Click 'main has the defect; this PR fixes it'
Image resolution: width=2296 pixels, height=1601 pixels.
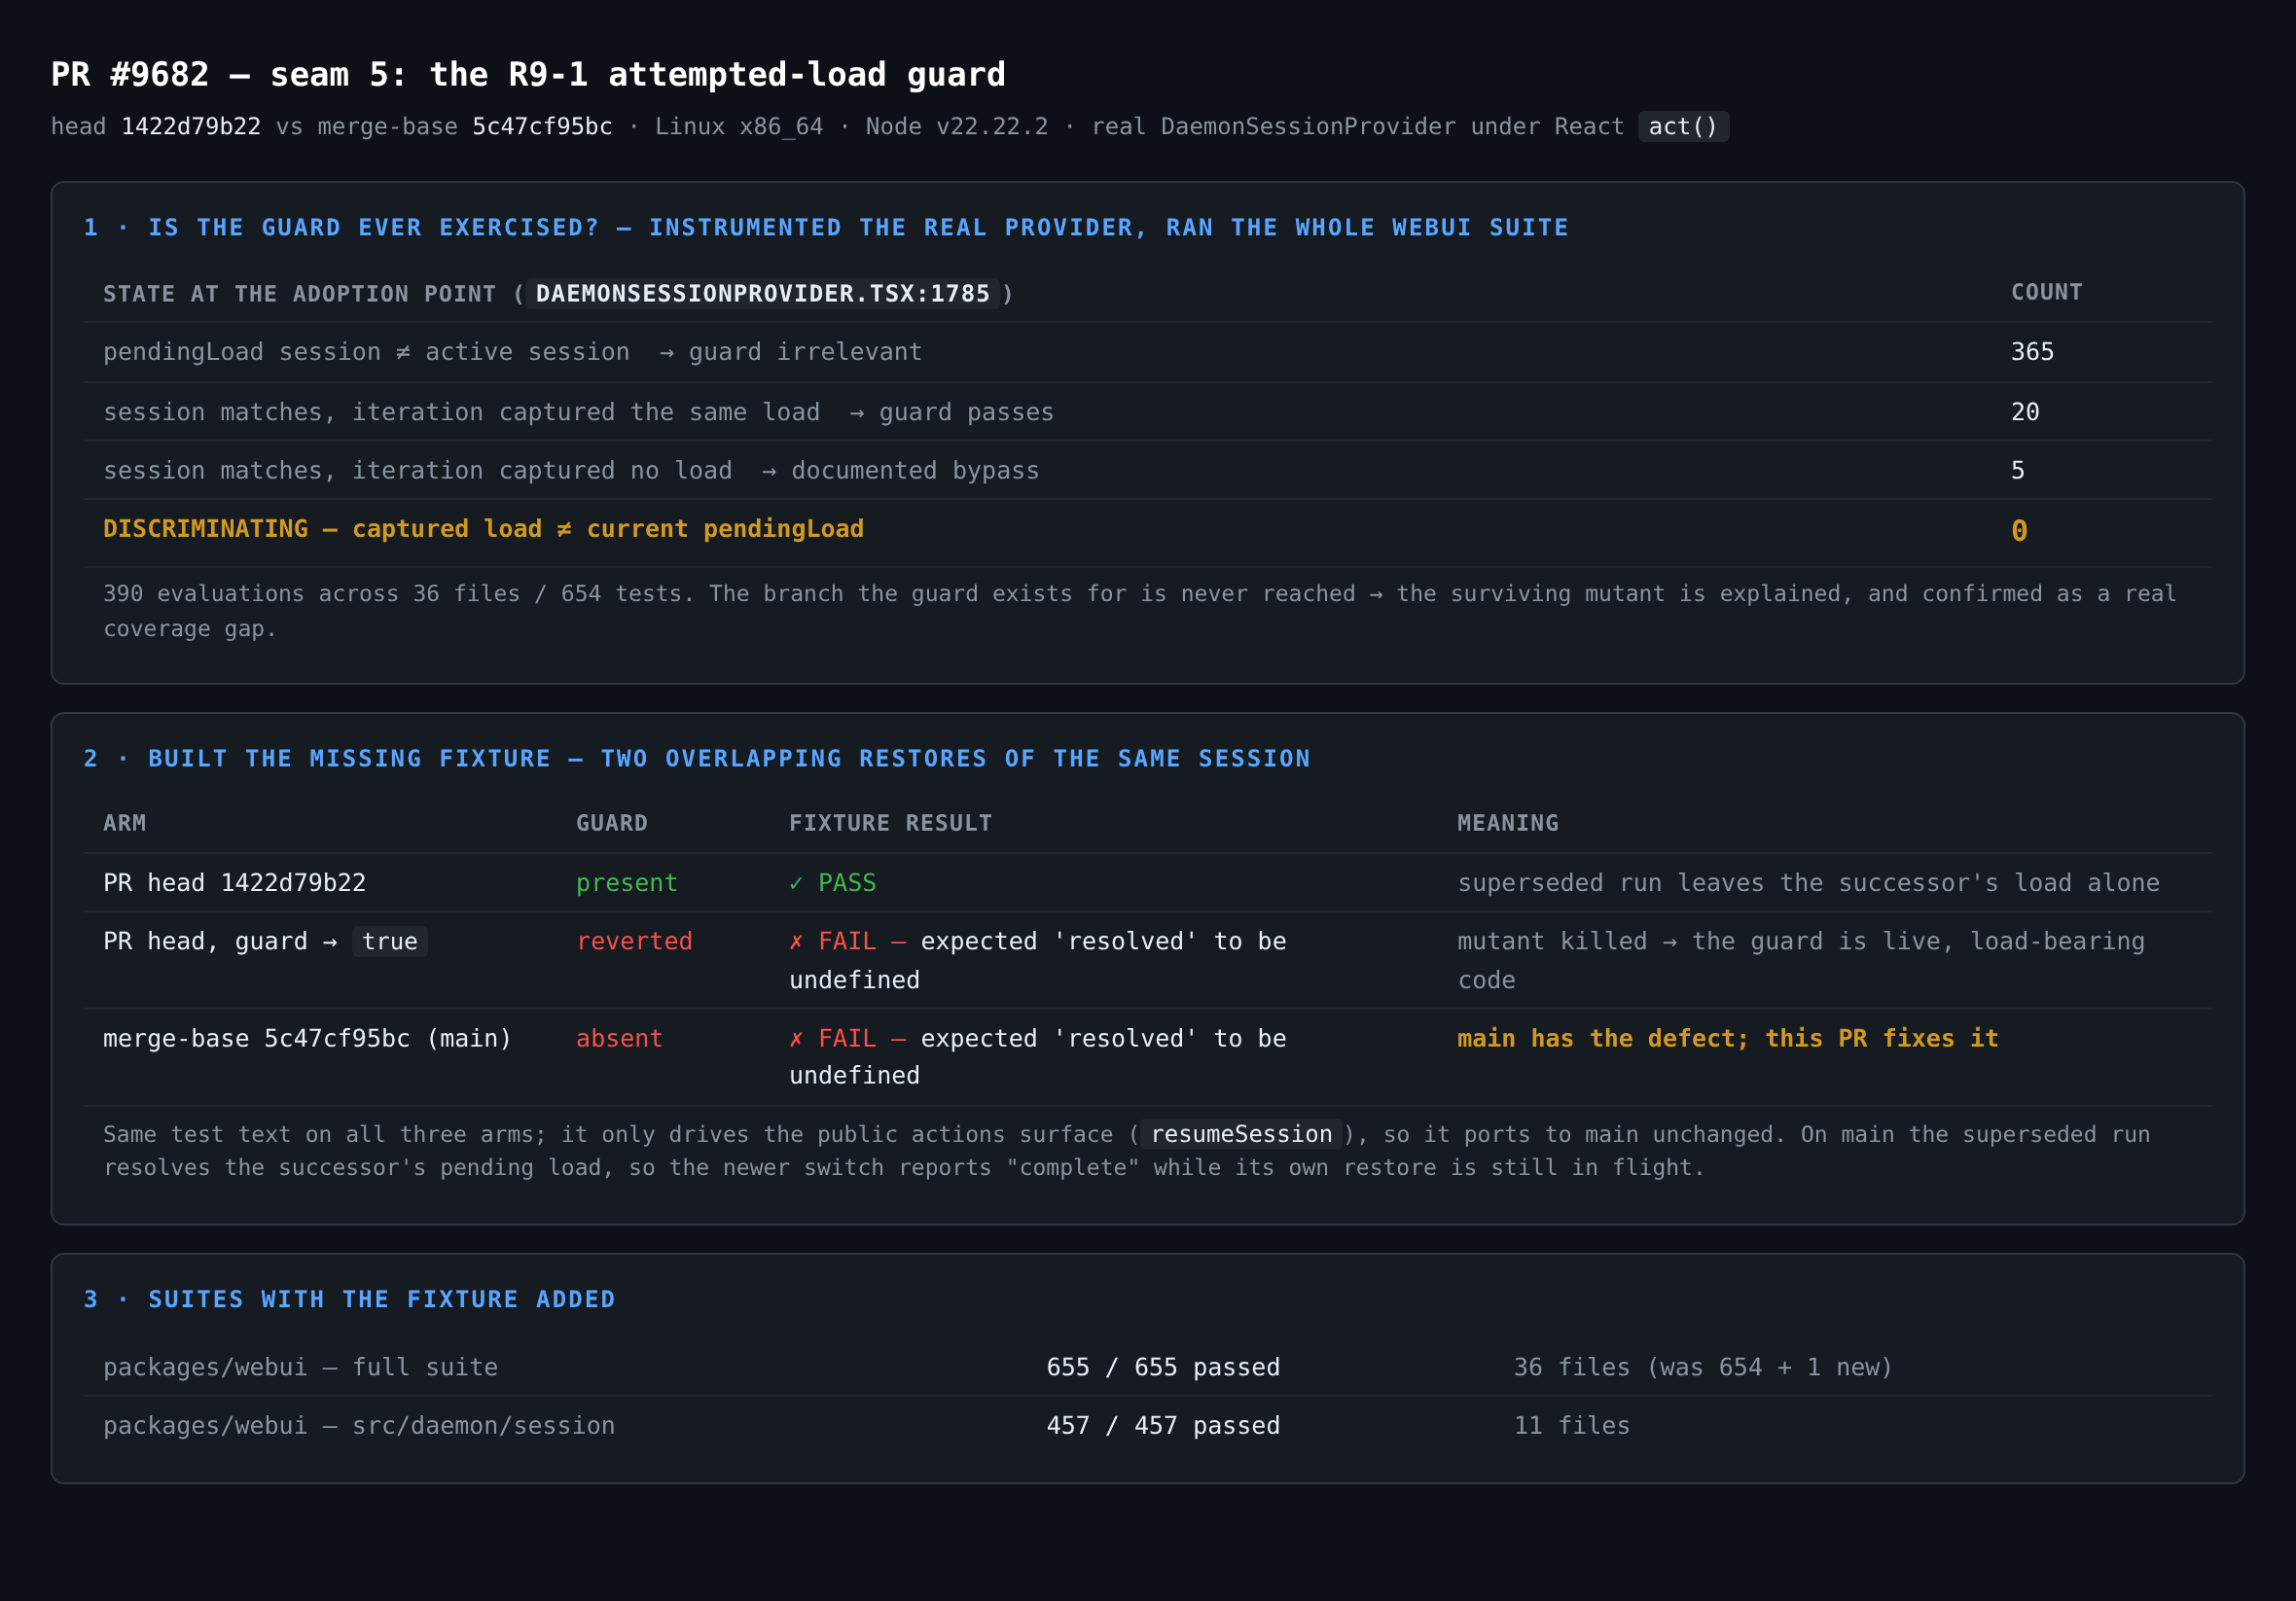tap(1727, 1038)
